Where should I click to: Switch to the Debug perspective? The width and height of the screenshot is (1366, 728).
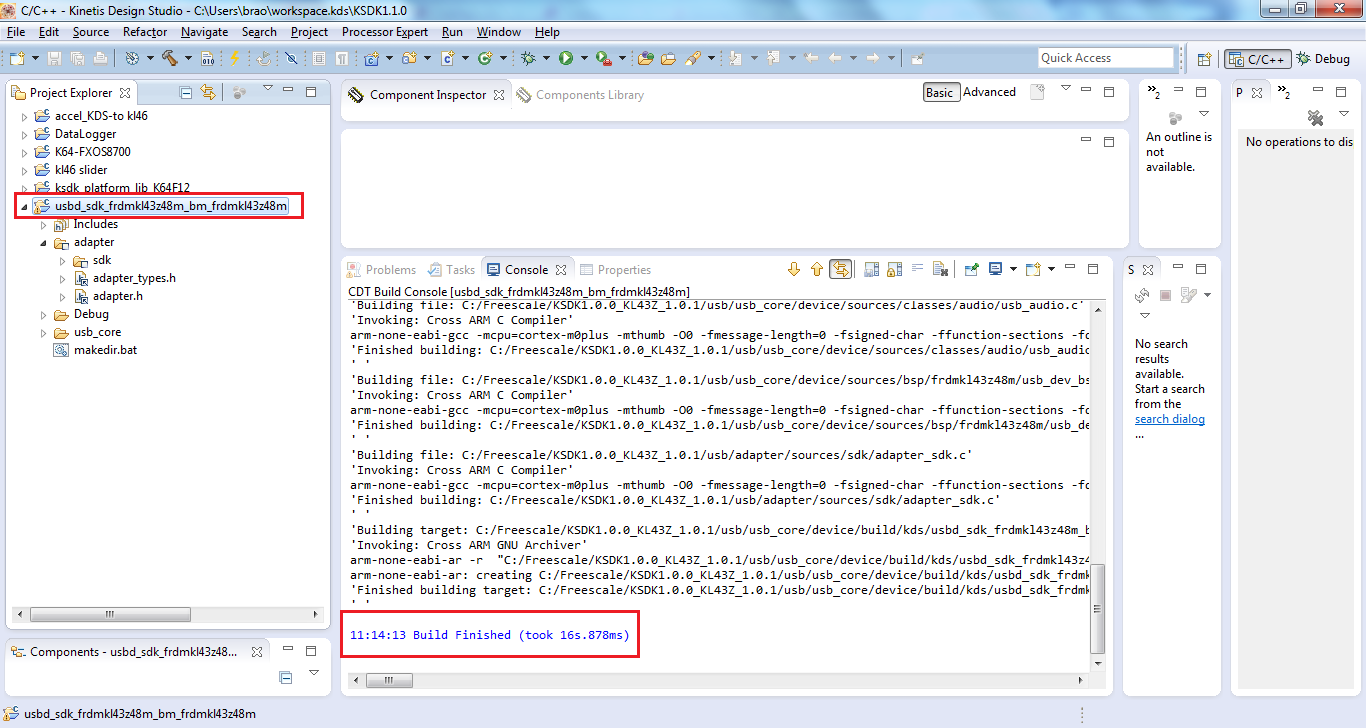pyautogui.click(x=1324, y=59)
